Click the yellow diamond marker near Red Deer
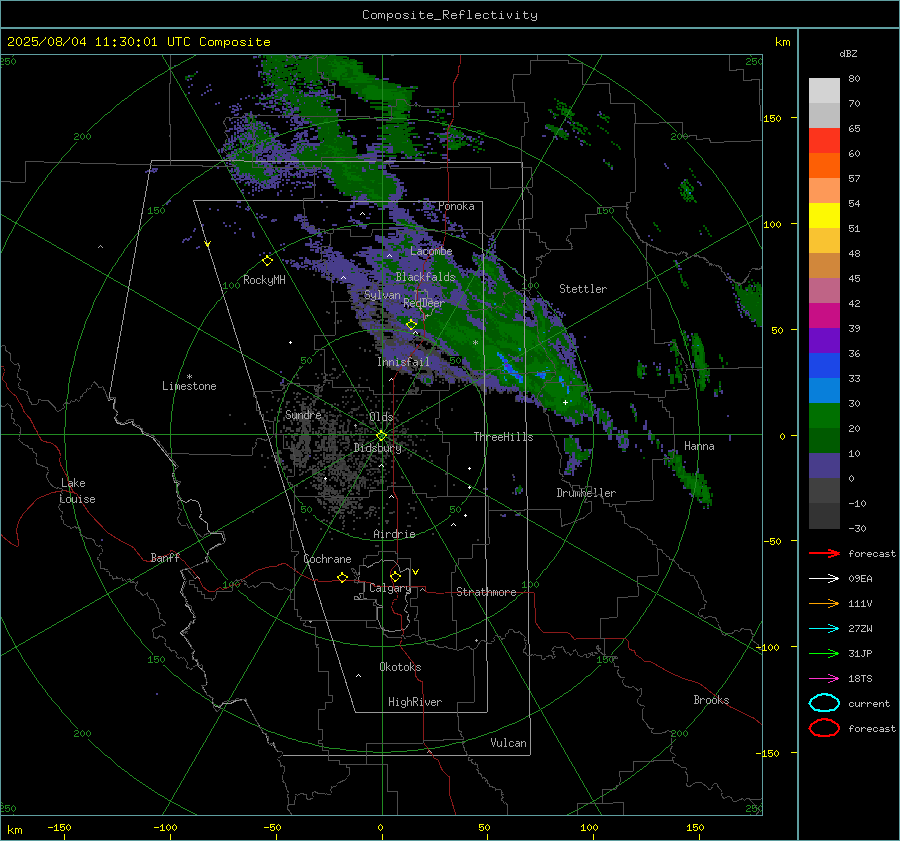This screenshot has width=900, height=841. [411, 324]
